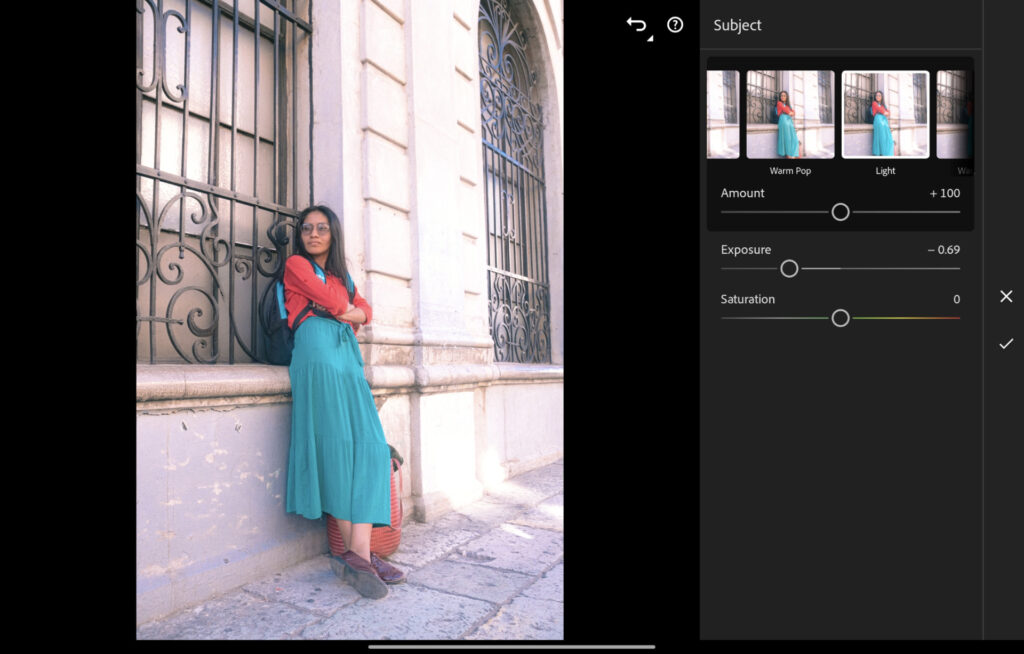Screen dimensions: 1024x654
Task: Select the Light preset
Action: click(x=884, y=113)
